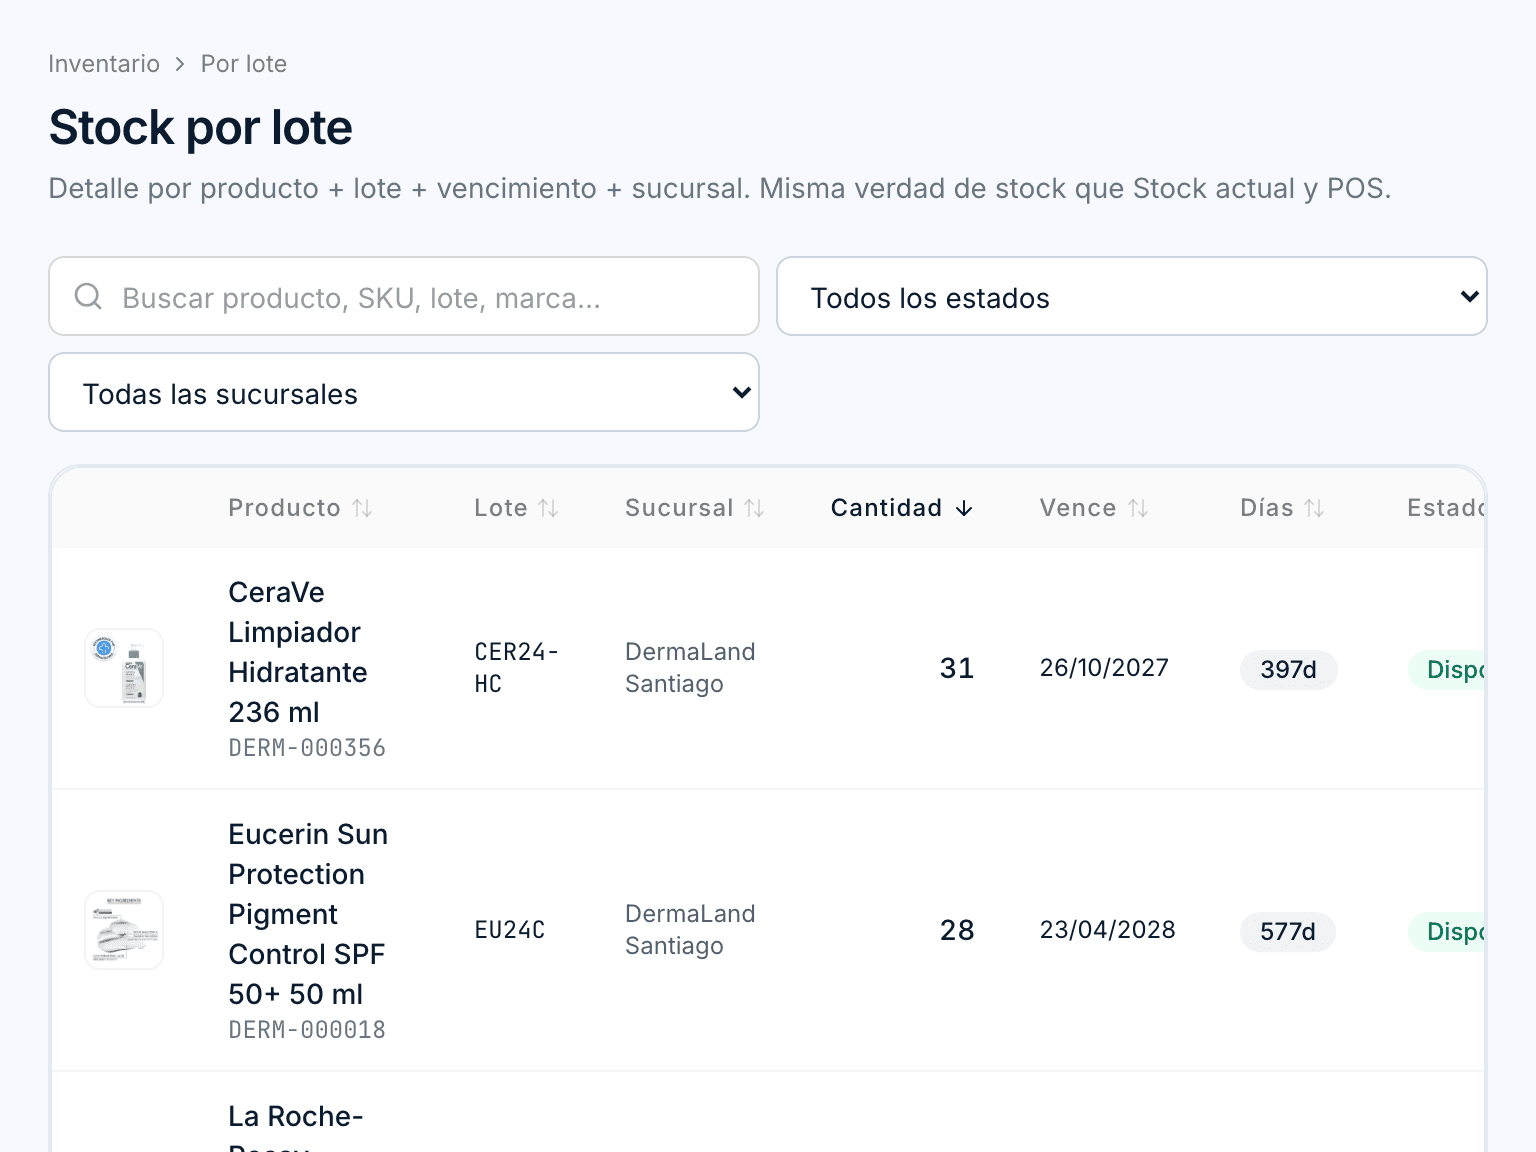
Task: Click expiry date 23/04/2028
Action: coord(1107,930)
